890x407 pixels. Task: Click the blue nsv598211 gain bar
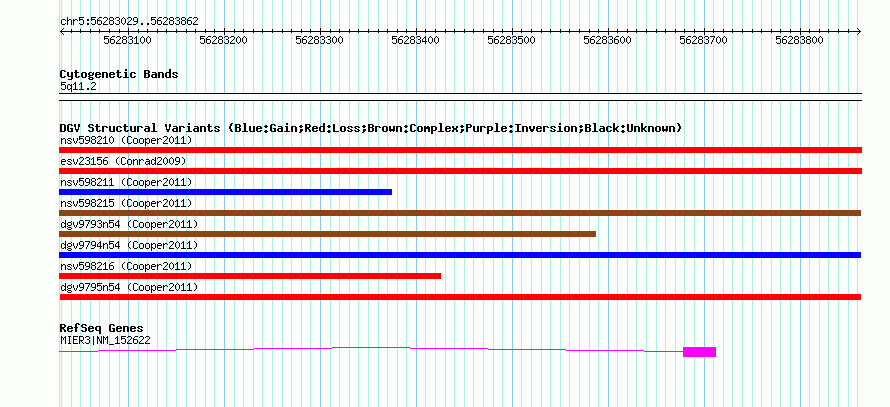[x=225, y=192]
